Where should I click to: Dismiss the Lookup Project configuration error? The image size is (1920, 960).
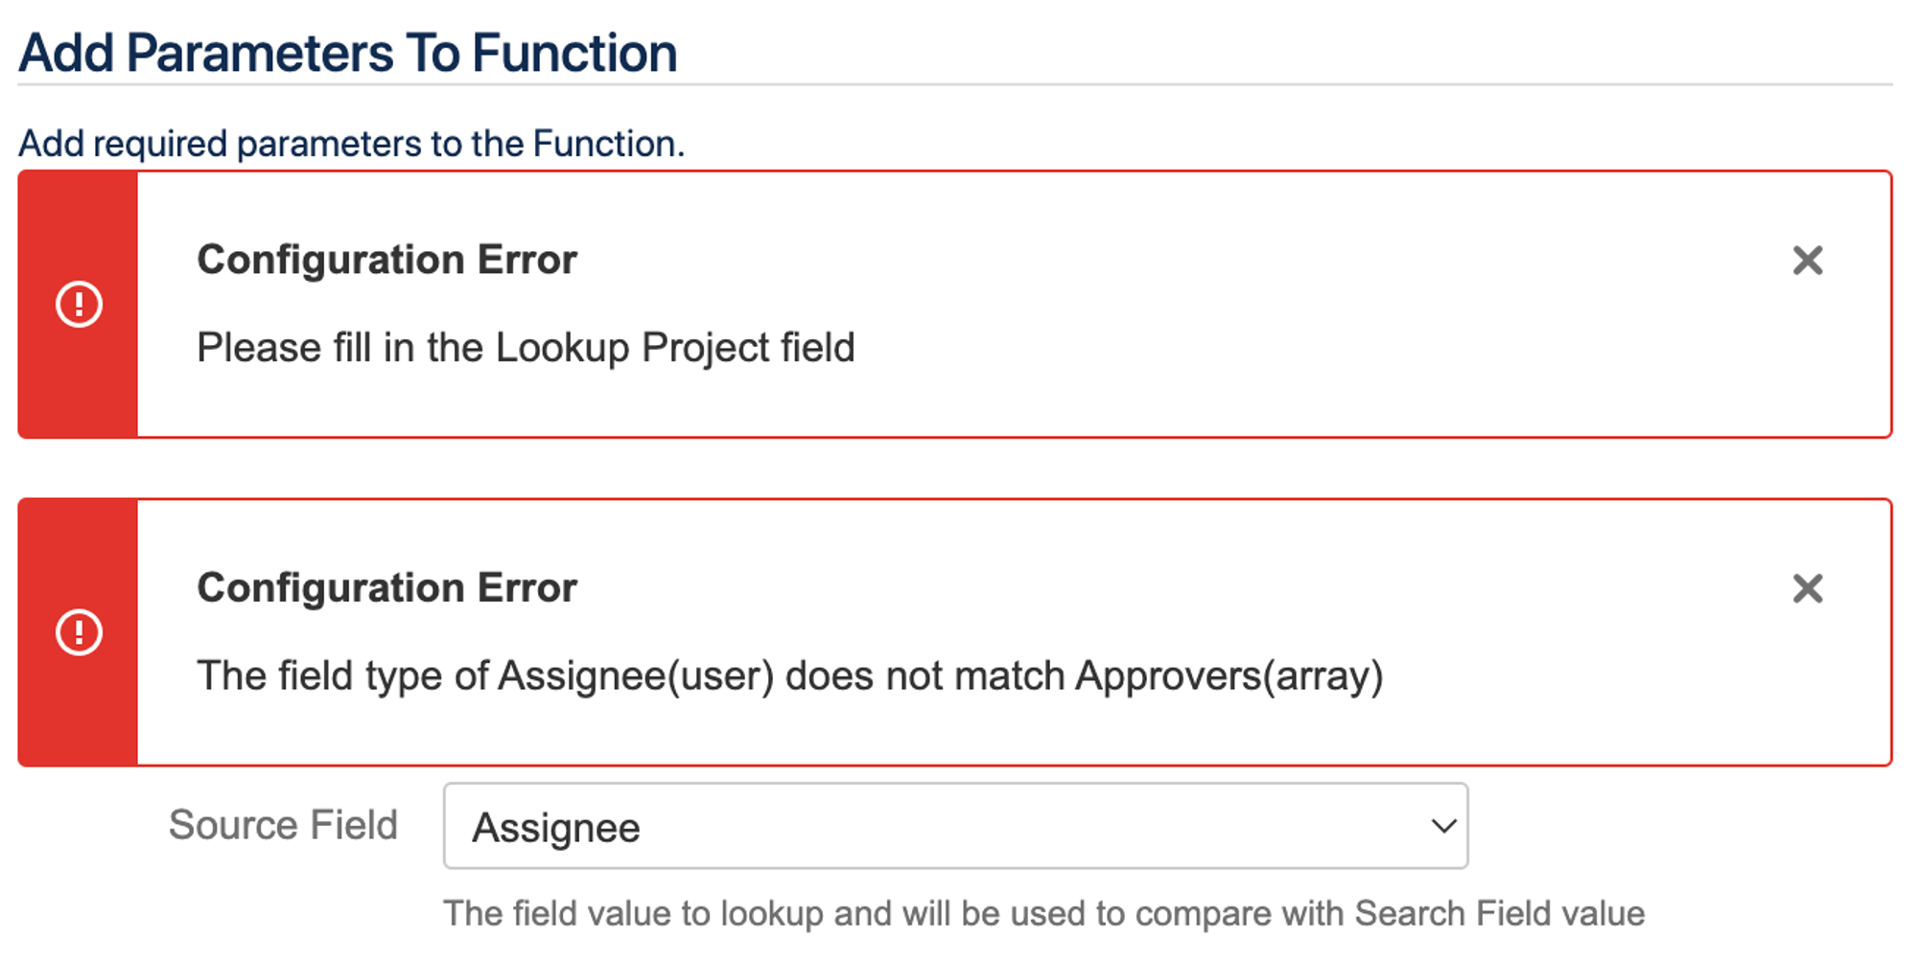click(1807, 261)
